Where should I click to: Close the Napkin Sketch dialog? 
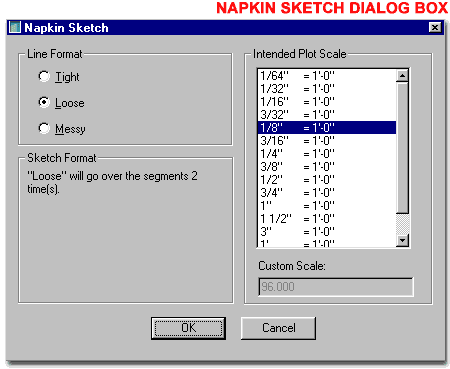pyautogui.click(x=435, y=27)
